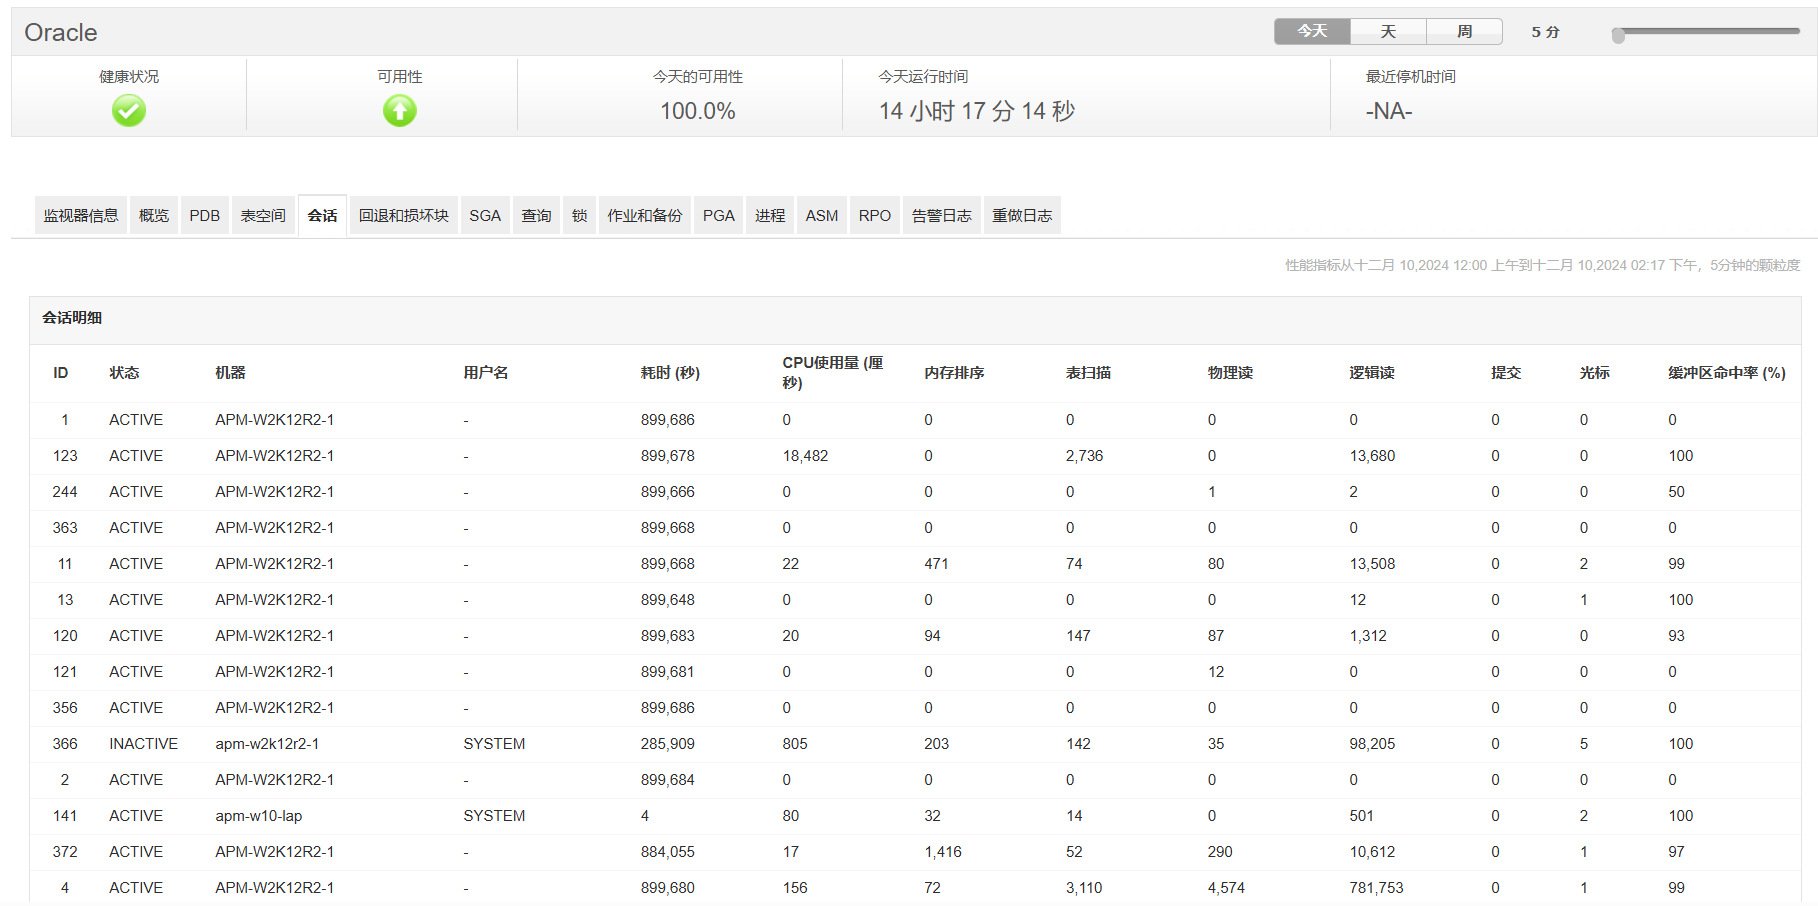Select the 今天 time range button
This screenshot has height=906, width=1818.
click(x=1312, y=32)
